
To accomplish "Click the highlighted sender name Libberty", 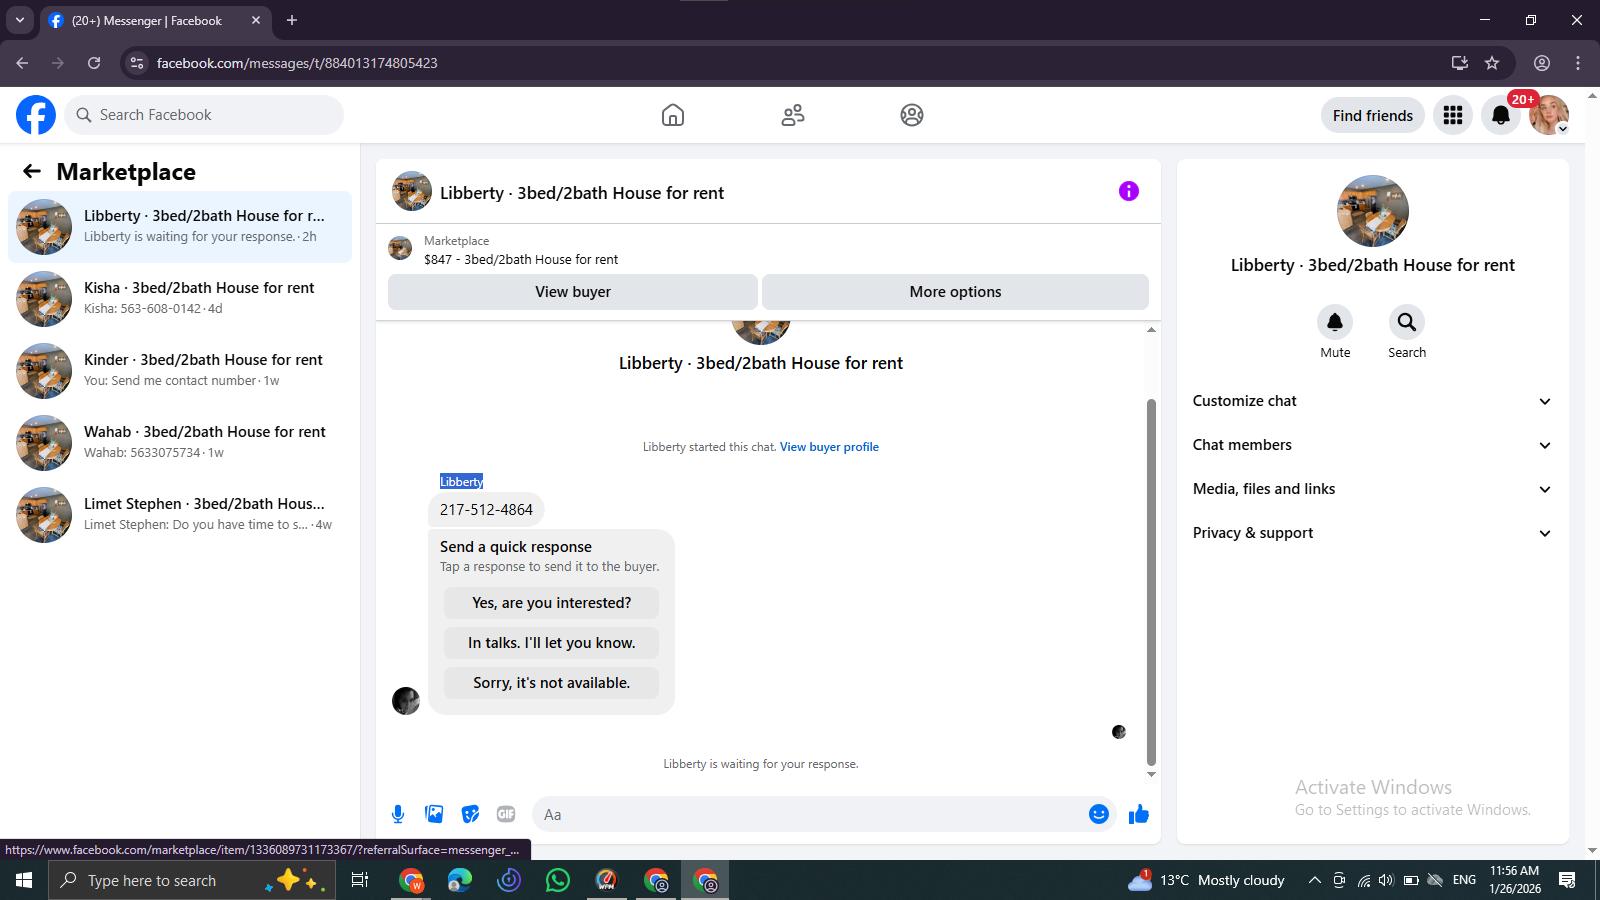I will (461, 481).
